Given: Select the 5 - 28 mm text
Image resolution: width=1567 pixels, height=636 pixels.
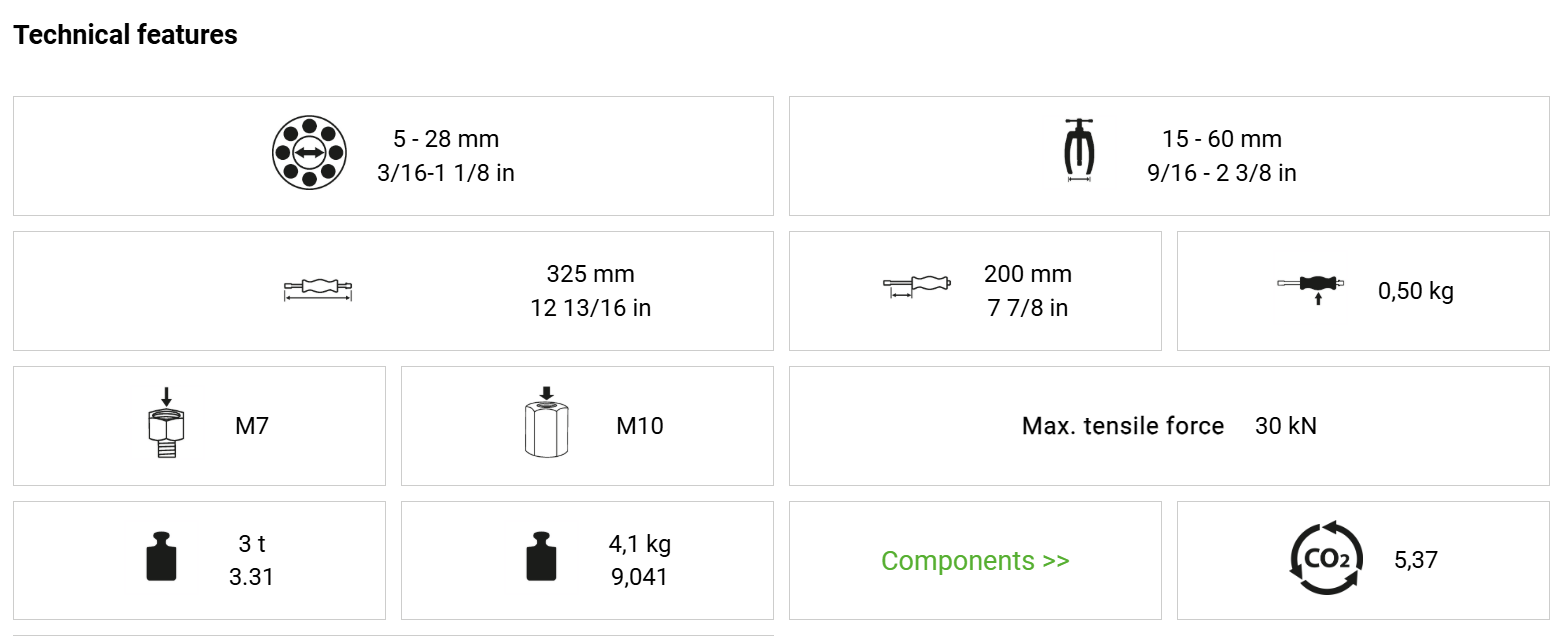Looking at the screenshot, I should click(446, 139).
